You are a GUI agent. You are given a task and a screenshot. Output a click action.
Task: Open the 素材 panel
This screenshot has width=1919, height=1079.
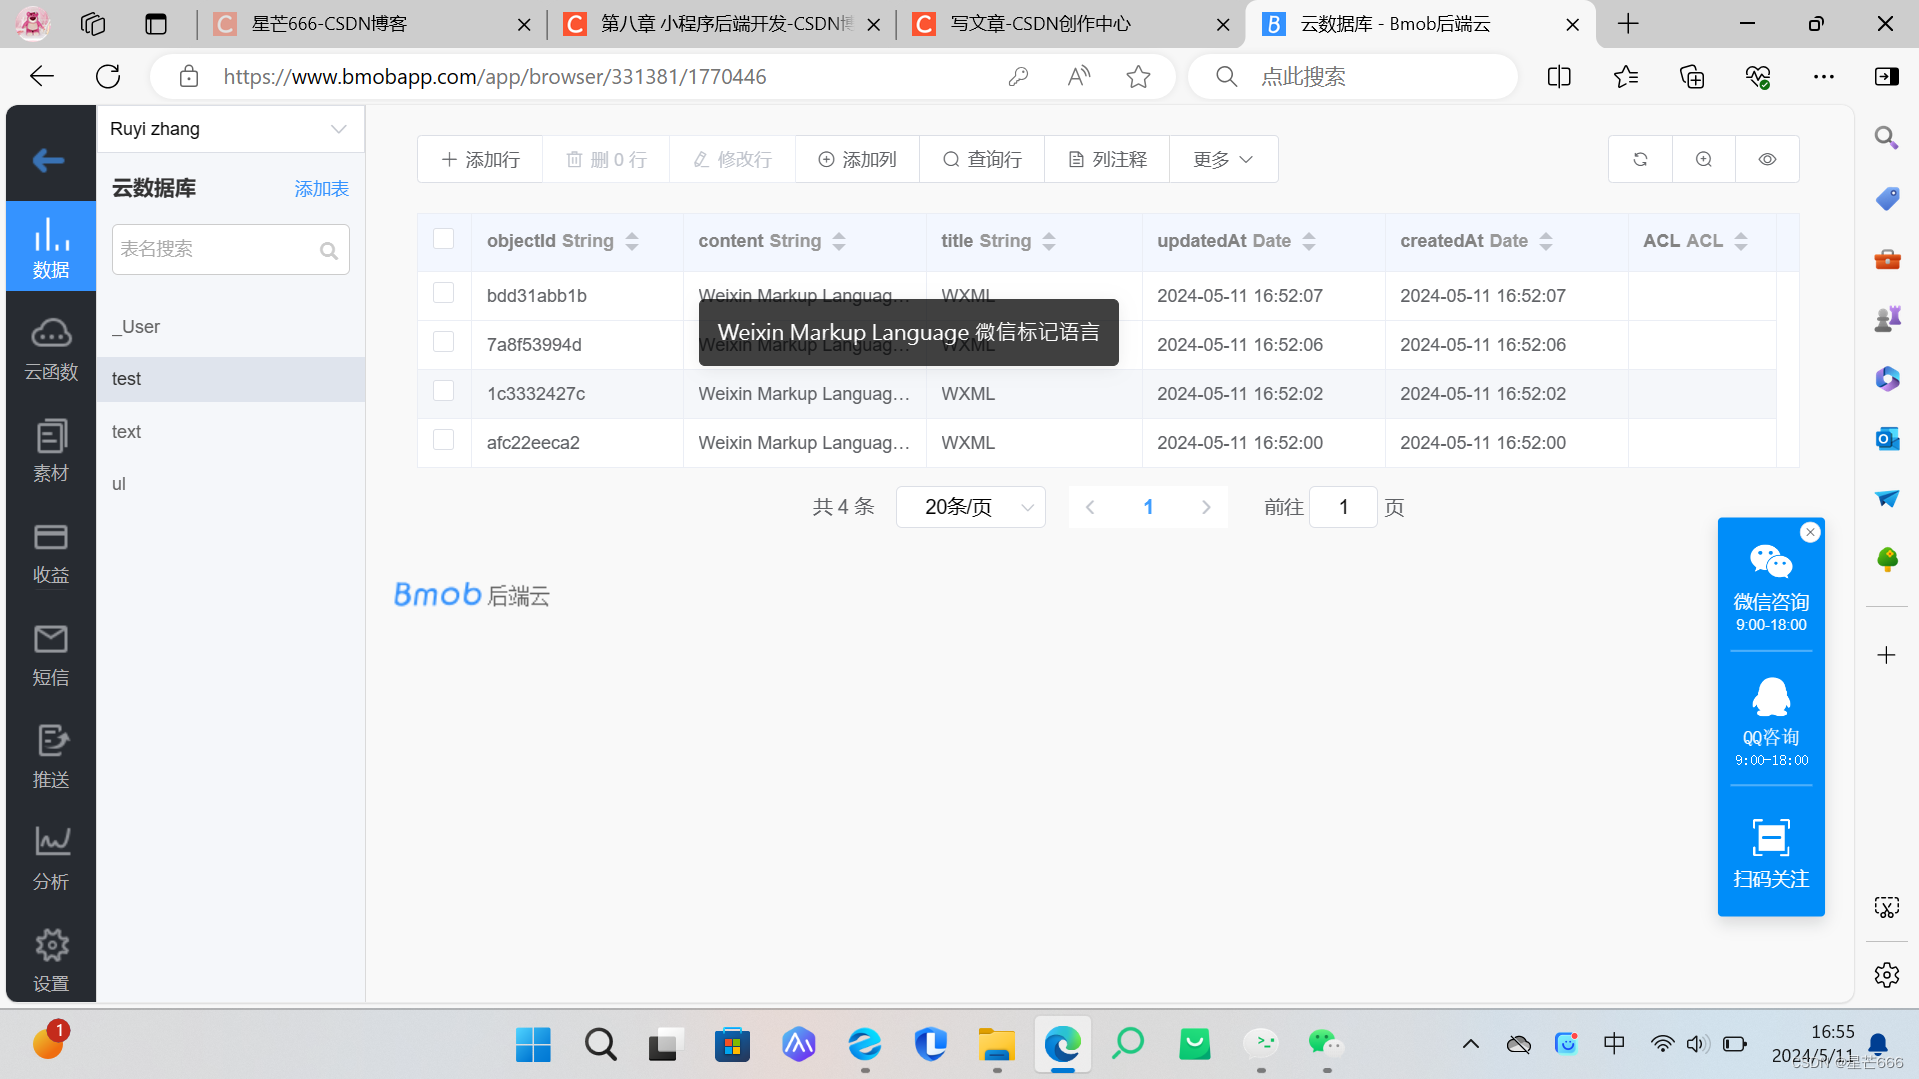[x=50, y=450]
